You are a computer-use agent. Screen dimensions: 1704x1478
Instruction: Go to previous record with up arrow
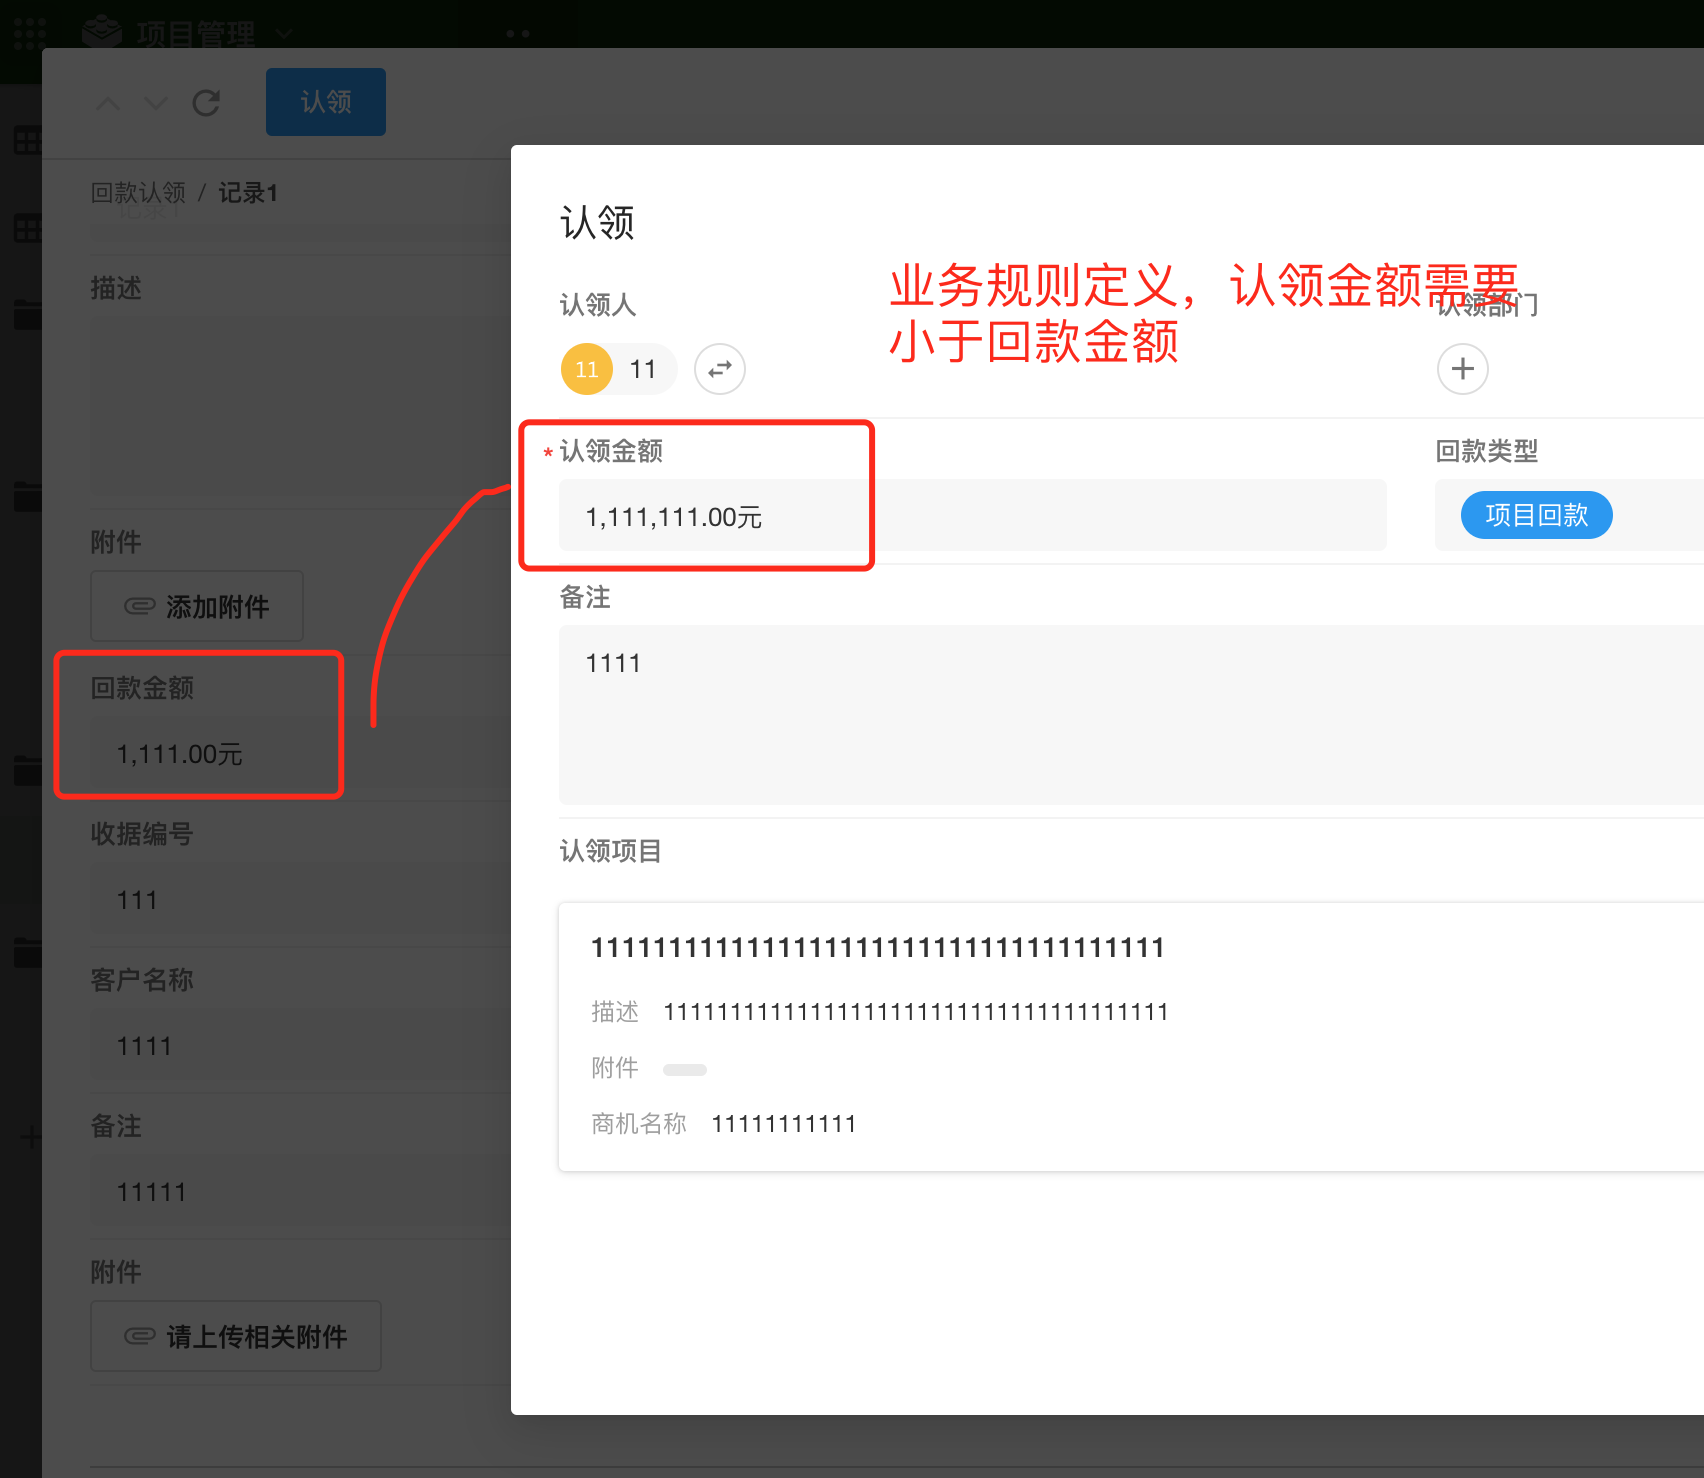tap(108, 103)
